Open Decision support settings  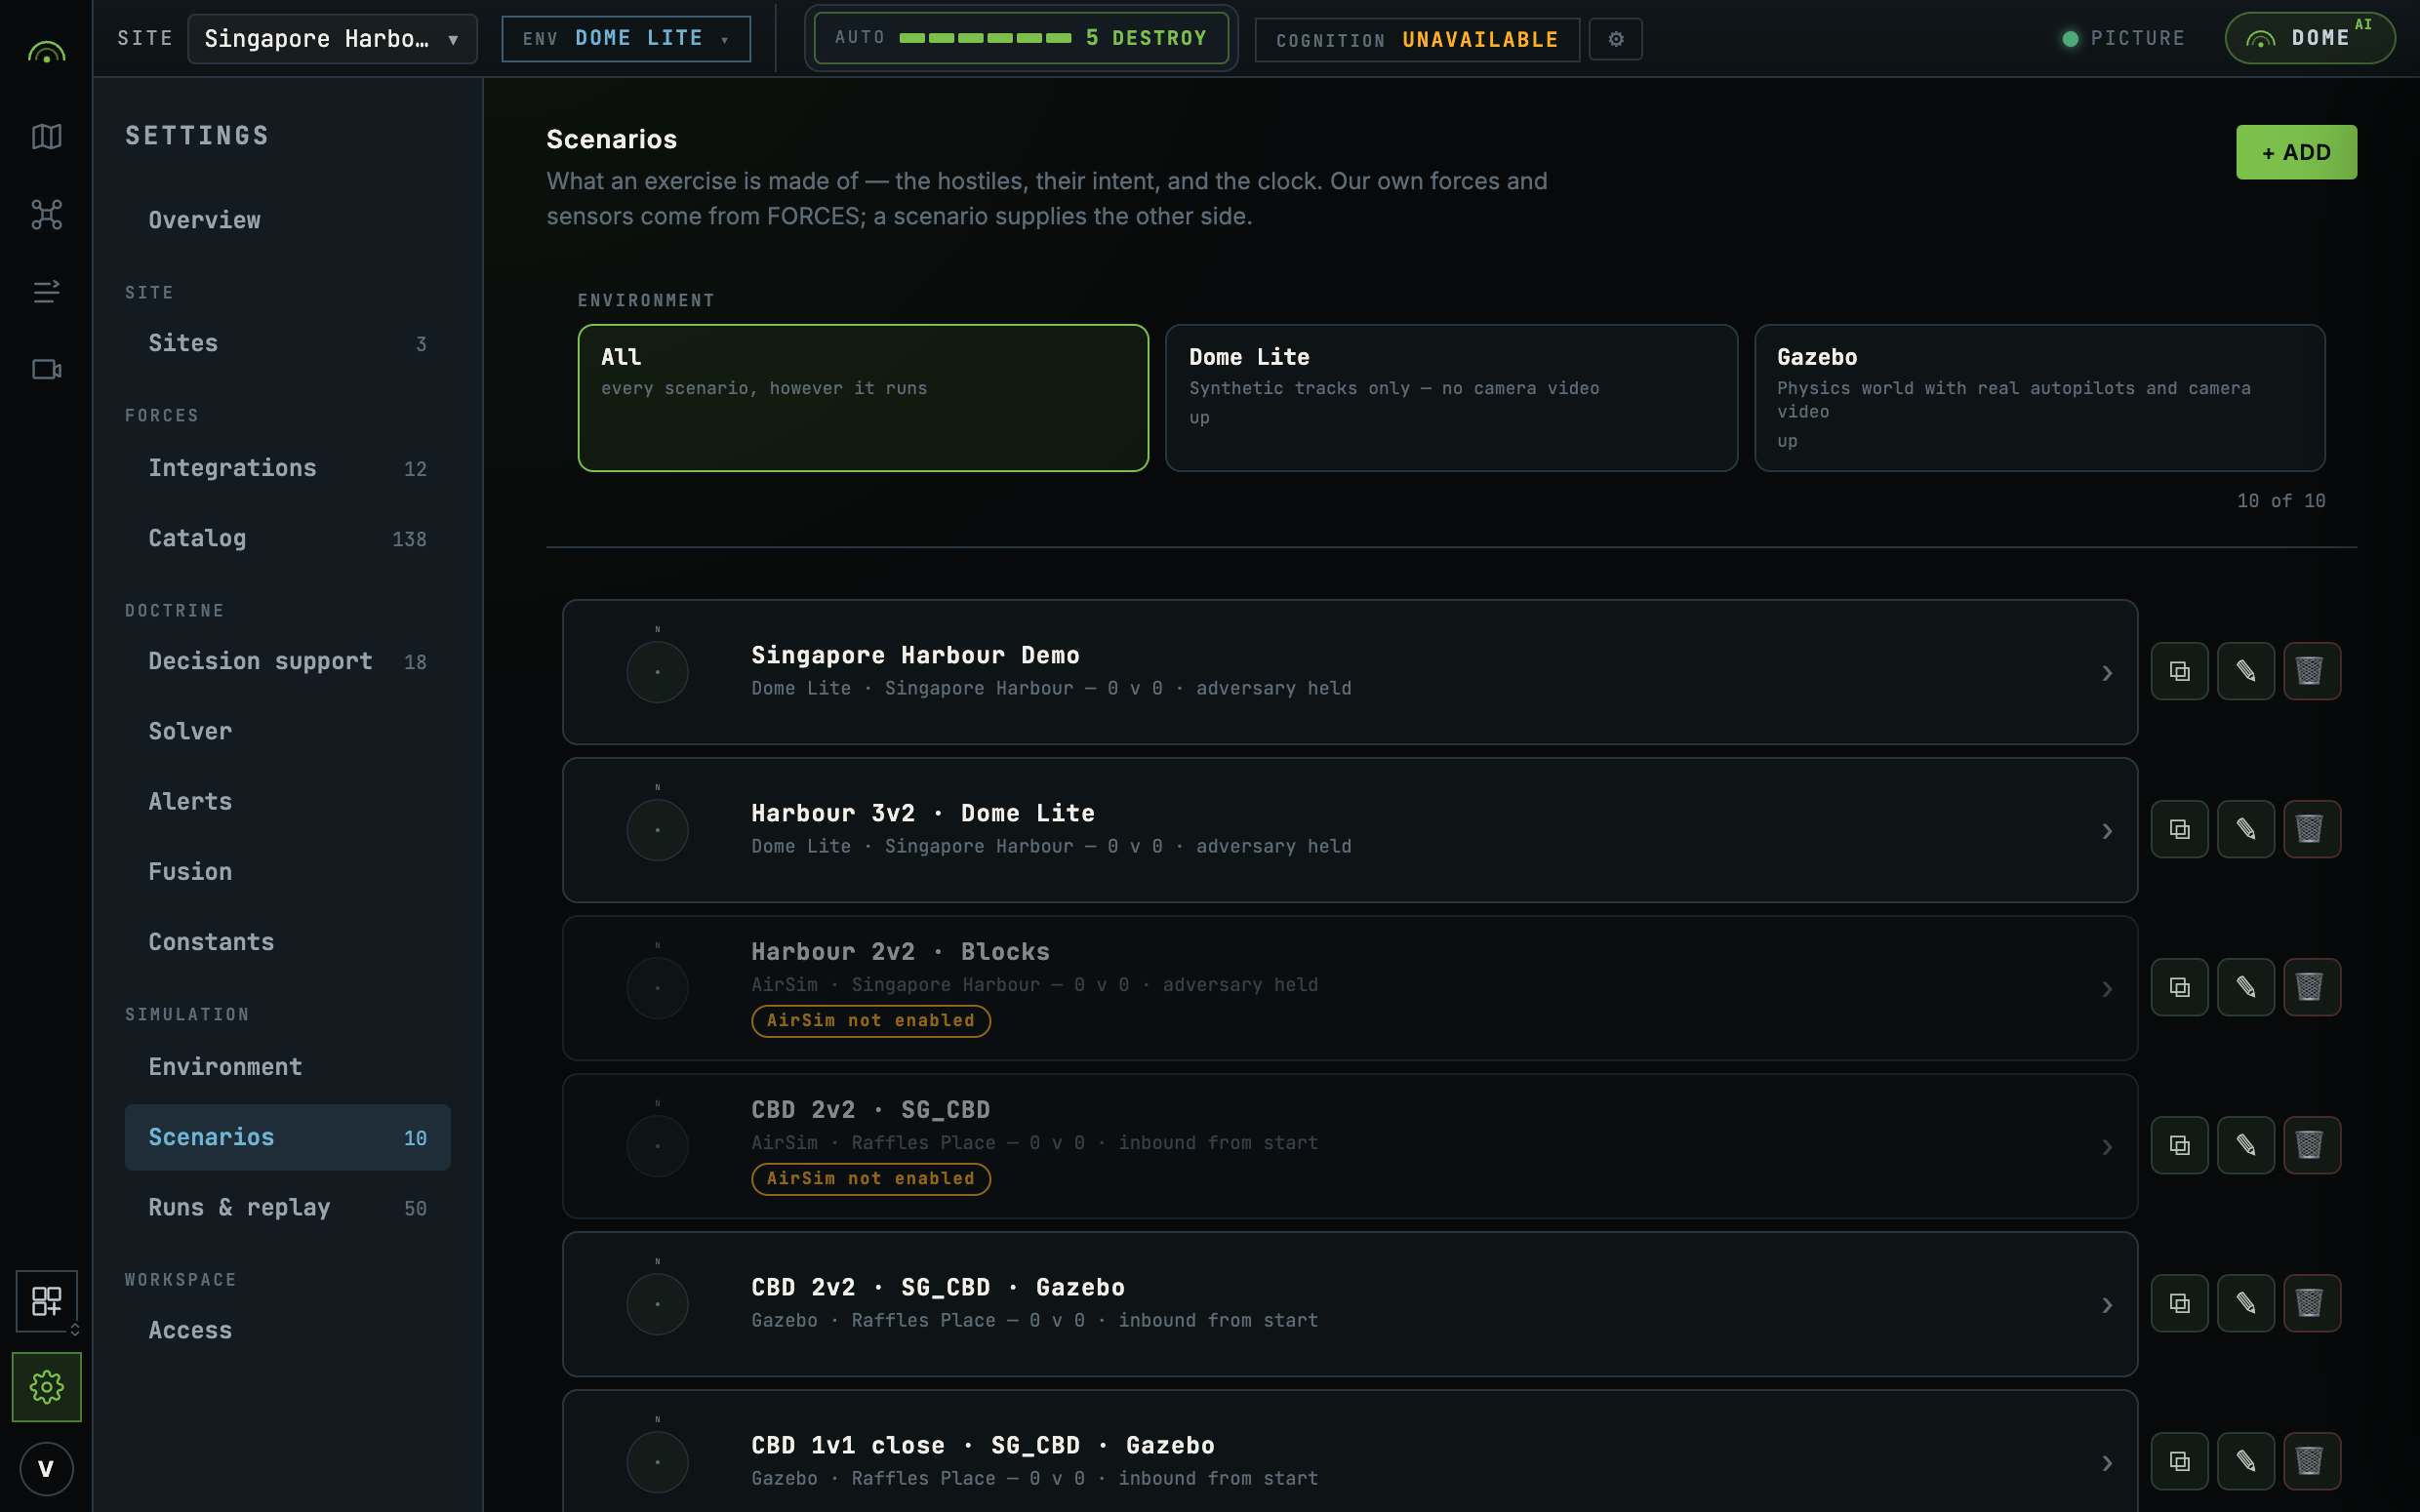(x=287, y=661)
